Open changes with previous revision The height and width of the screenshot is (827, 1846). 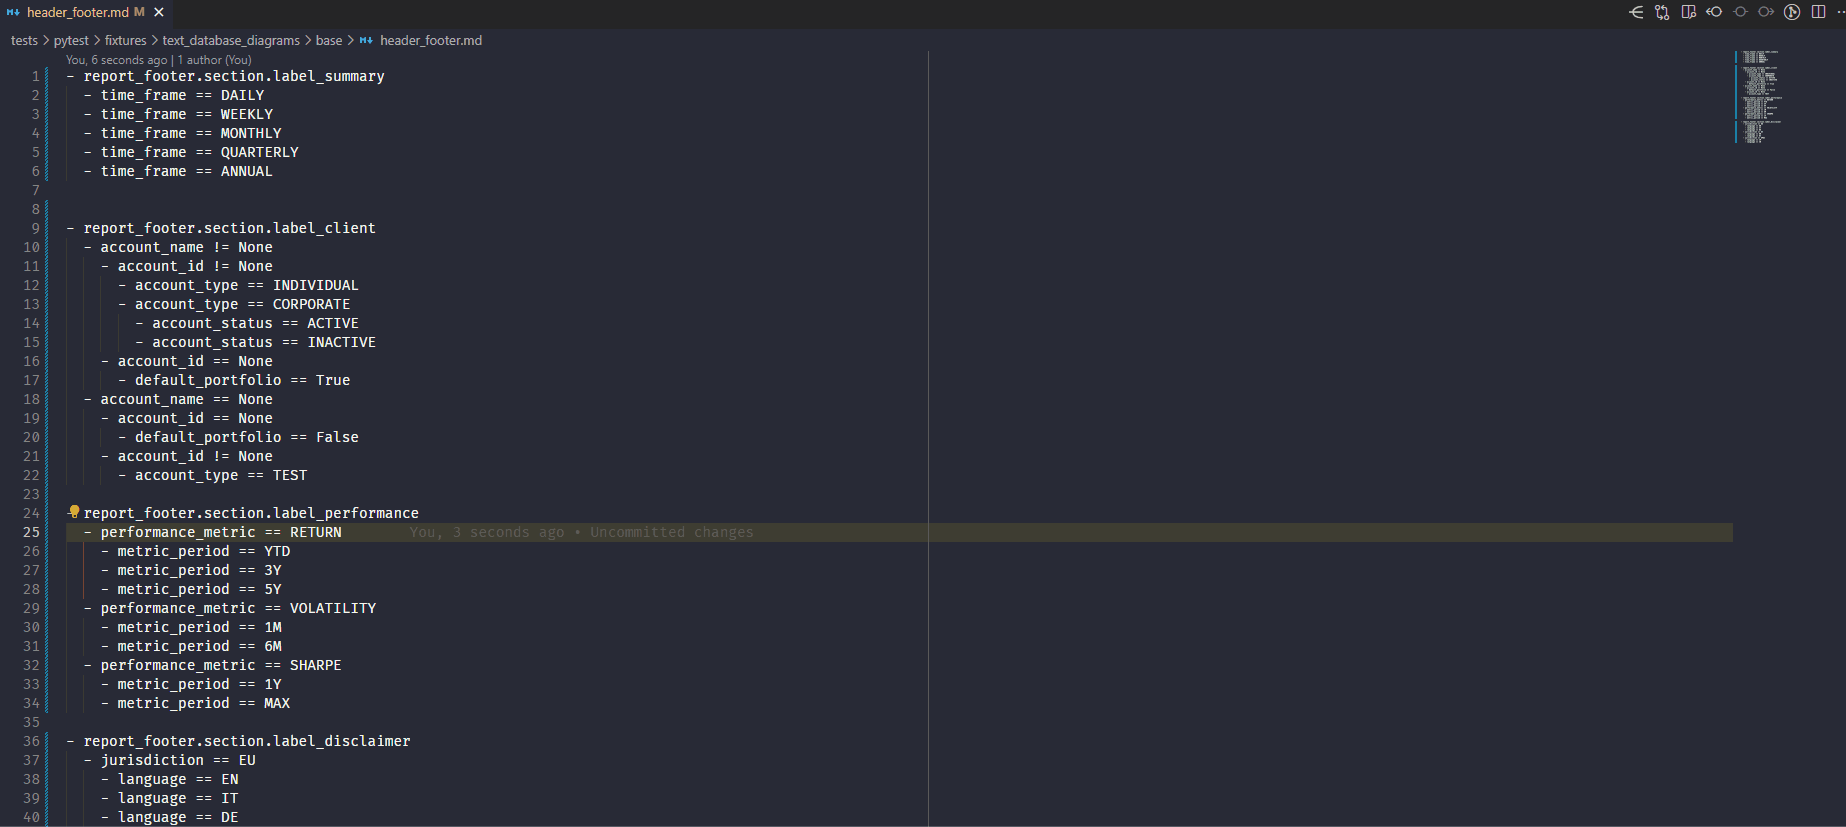1714,12
